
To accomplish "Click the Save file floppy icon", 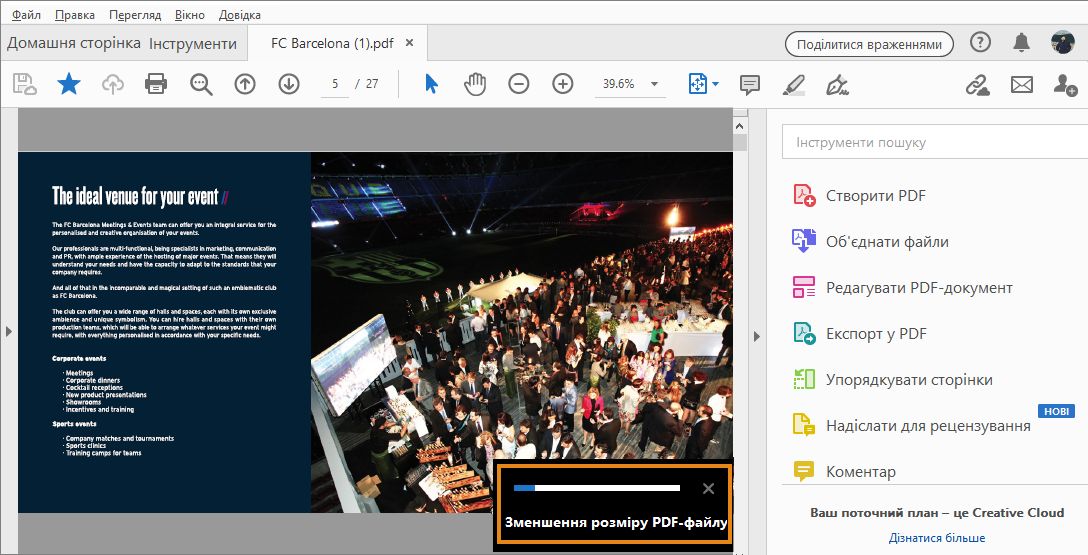I will pyautogui.click(x=25, y=84).
